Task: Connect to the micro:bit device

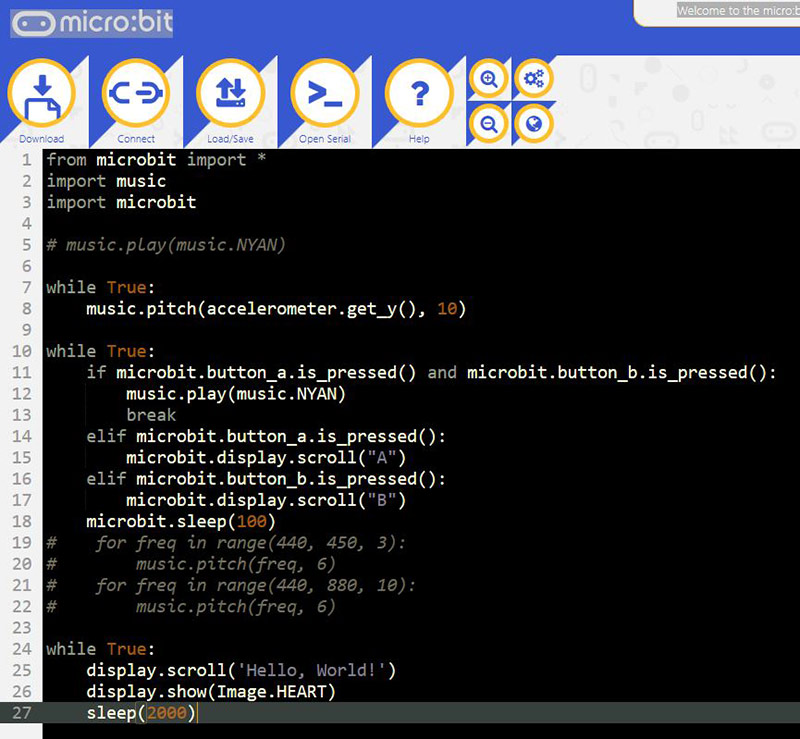Action: (x=136, y=95)
